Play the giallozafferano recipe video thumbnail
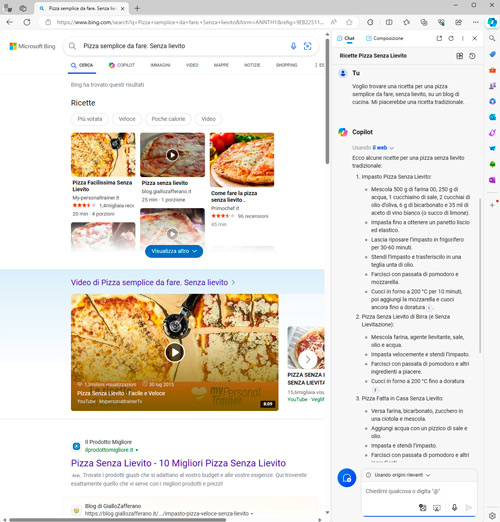 click(x=172, y=155)
